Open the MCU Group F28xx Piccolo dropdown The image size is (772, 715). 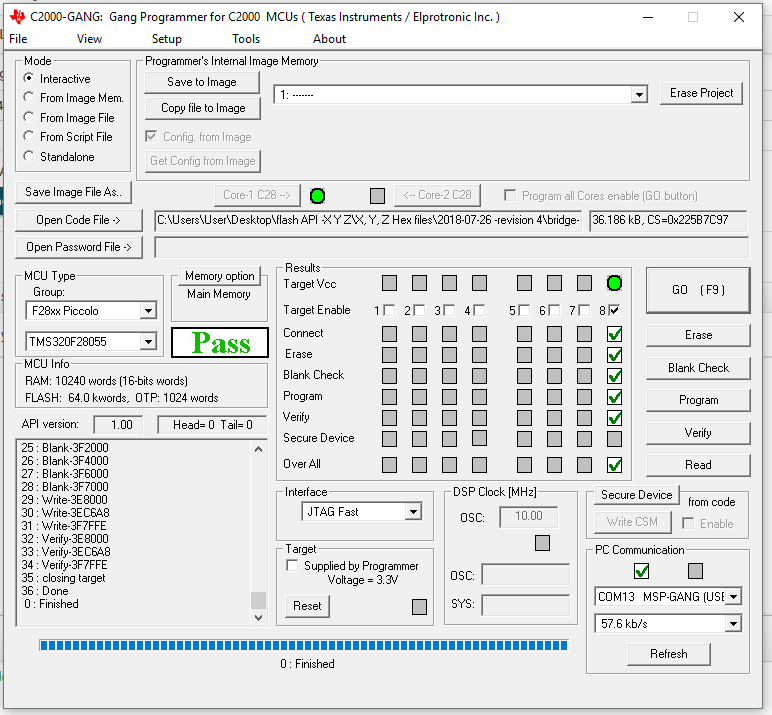(x=148, y=311)
